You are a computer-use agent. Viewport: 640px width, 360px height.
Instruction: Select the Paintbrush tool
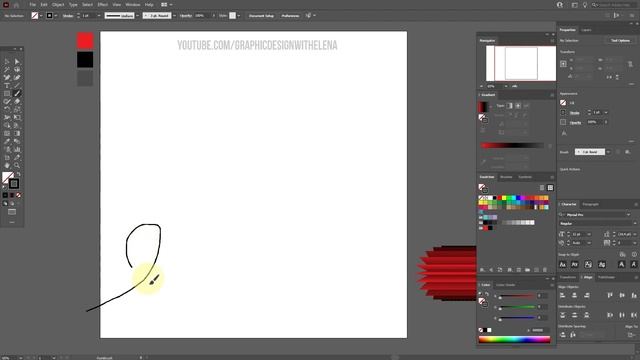17,93
